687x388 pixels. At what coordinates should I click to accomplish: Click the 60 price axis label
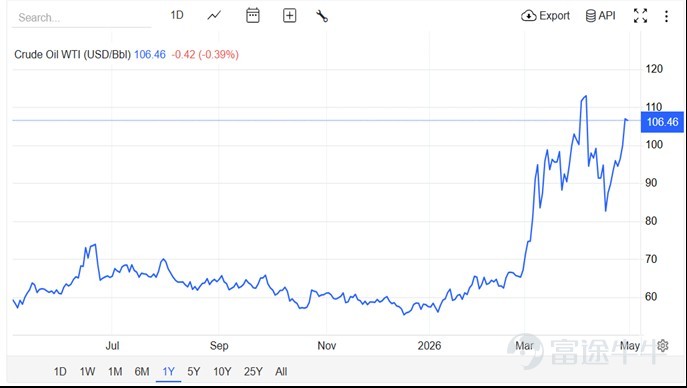pyautogui.click(x=651, y=296)
